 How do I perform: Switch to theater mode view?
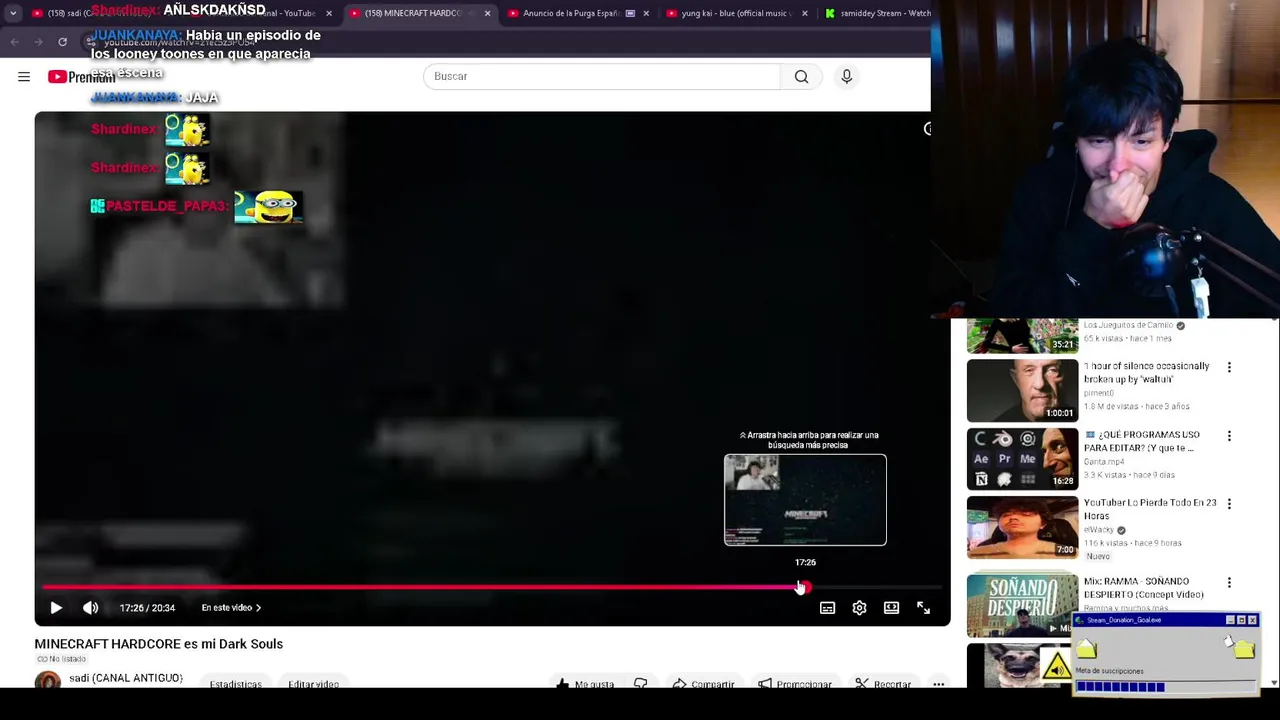click(891, 607)
